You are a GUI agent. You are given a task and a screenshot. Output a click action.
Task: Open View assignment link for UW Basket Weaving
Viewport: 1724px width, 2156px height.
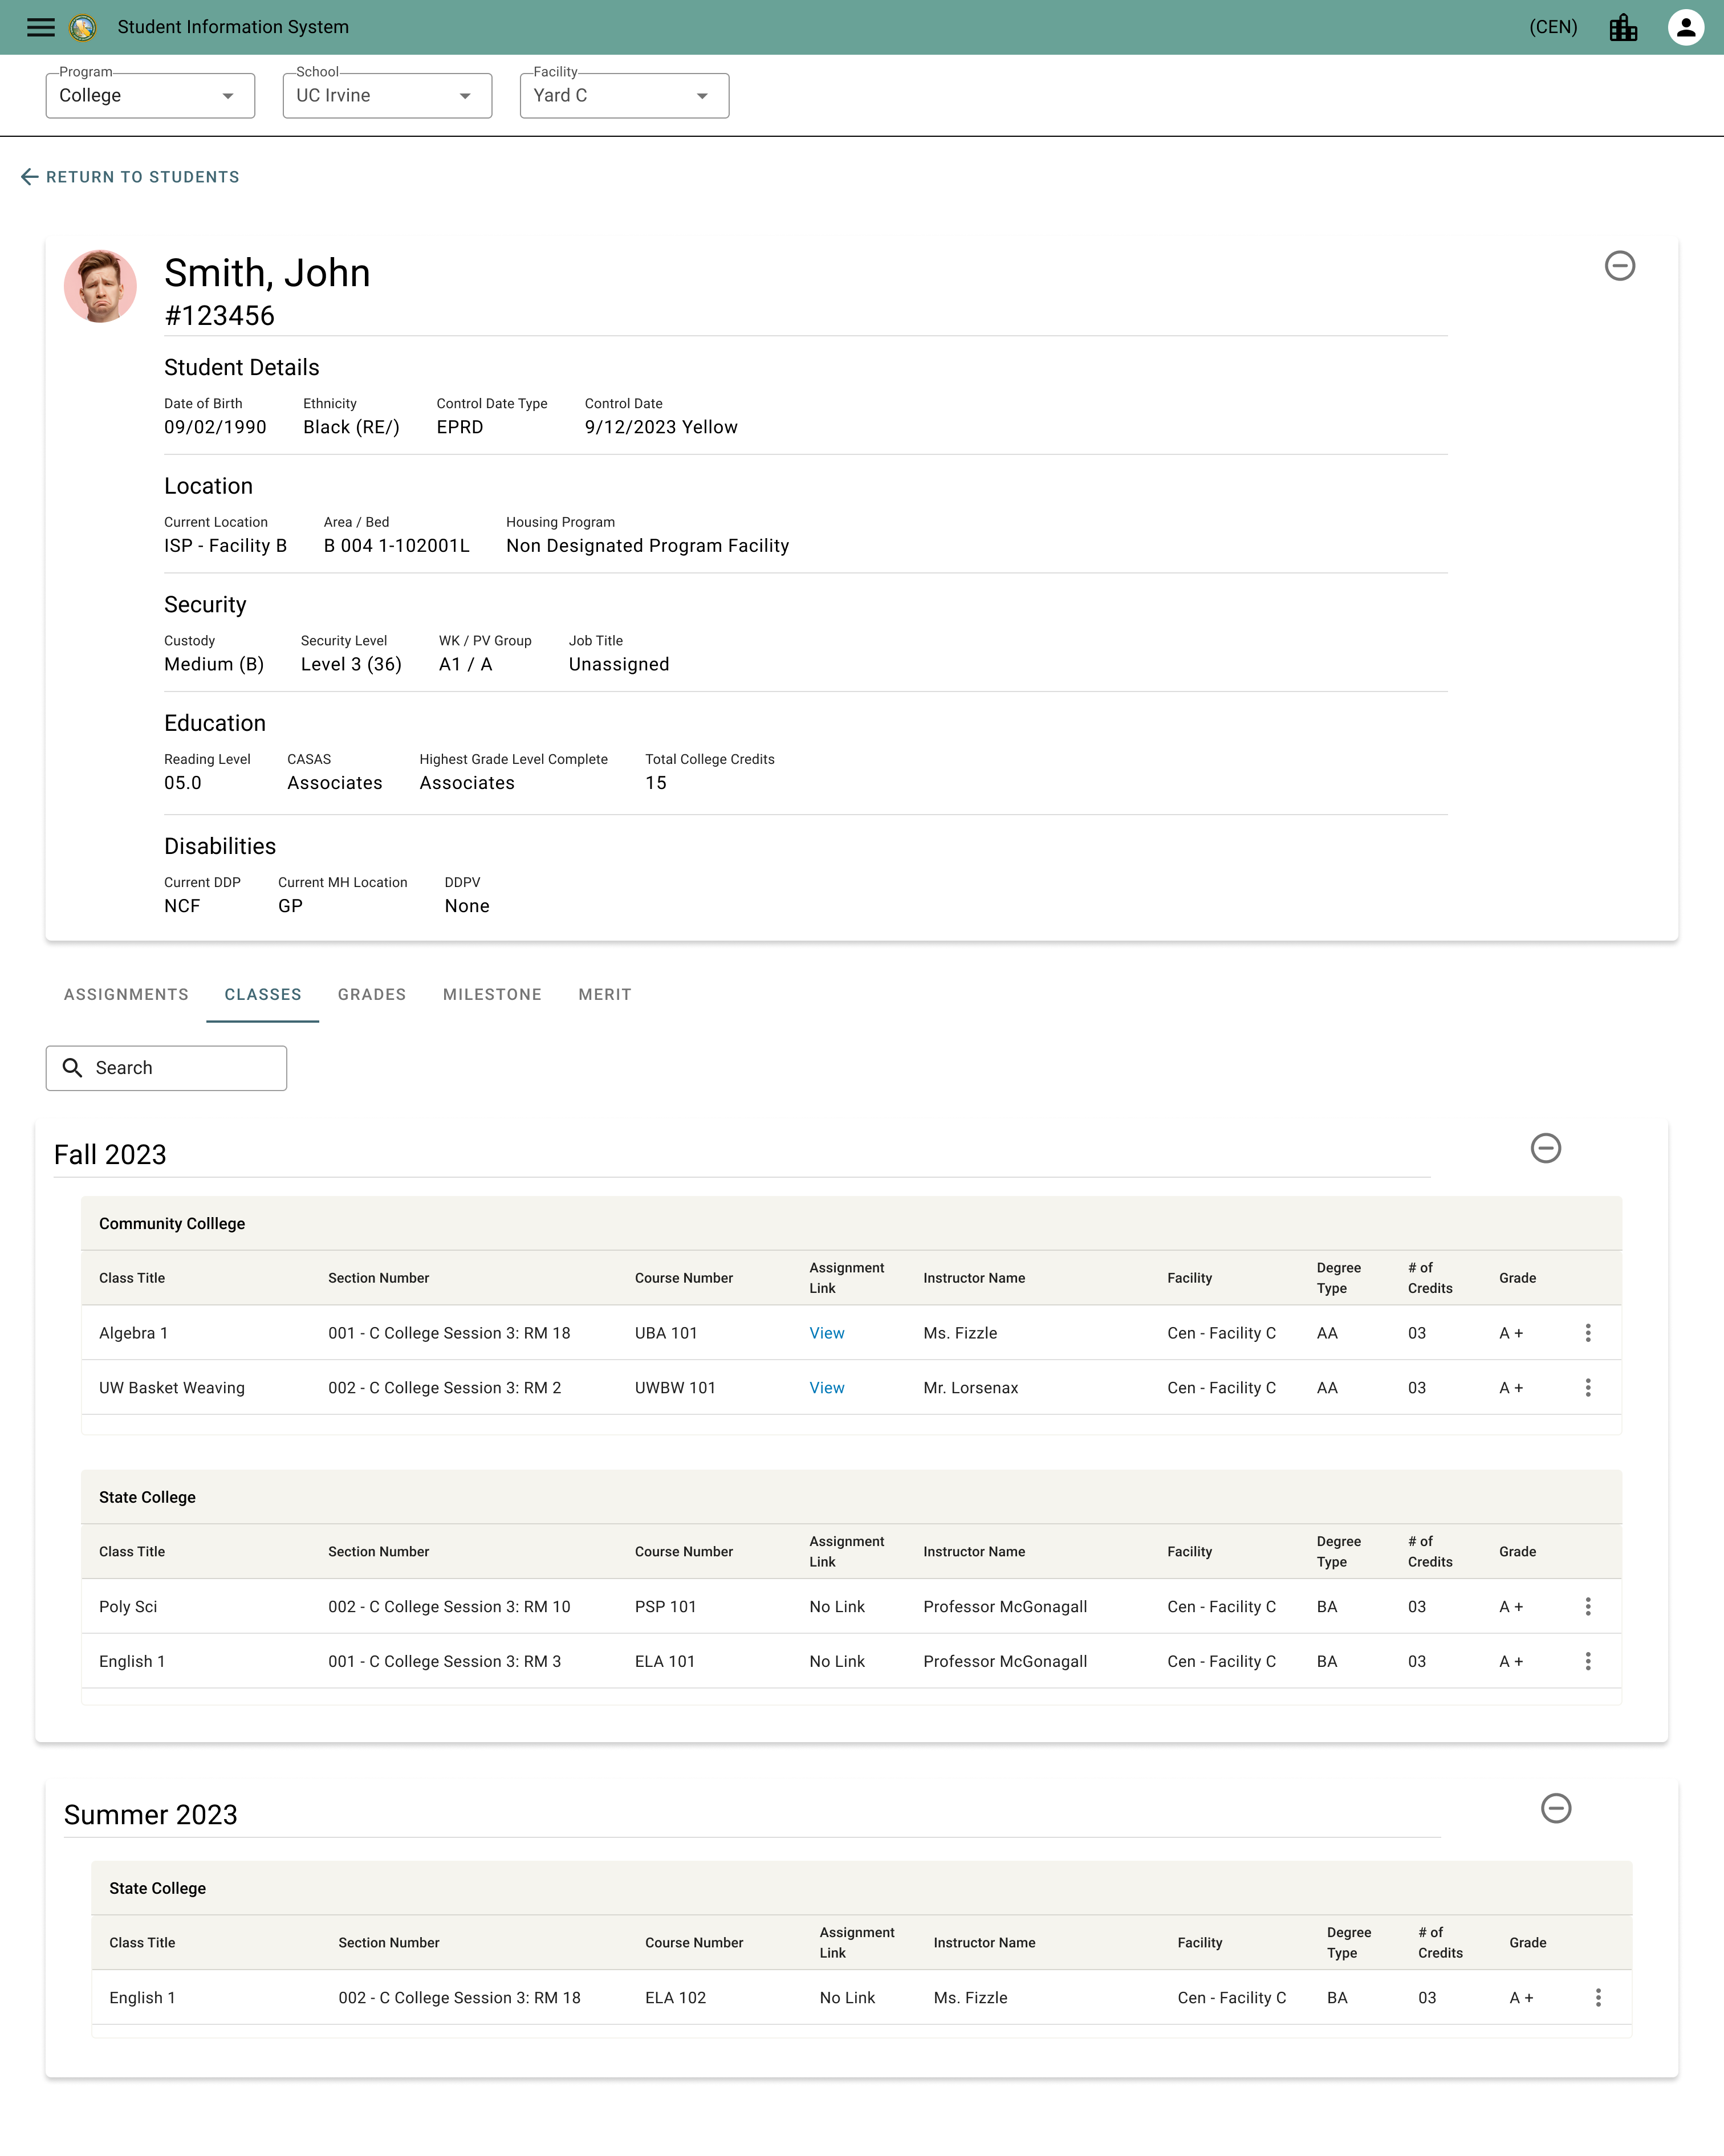click(827, 1388)
